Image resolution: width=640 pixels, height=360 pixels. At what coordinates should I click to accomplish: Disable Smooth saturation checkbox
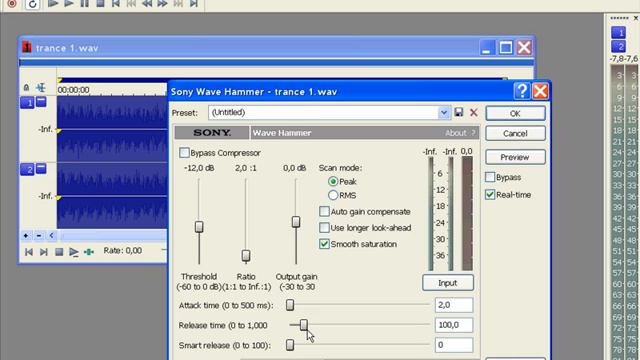pos(324,244)
